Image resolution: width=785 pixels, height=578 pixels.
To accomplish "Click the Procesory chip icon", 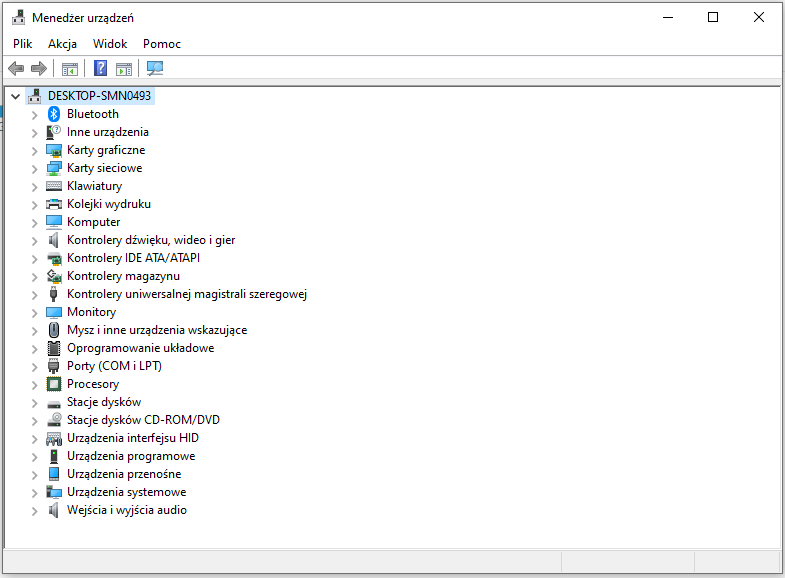I will 54,384.
